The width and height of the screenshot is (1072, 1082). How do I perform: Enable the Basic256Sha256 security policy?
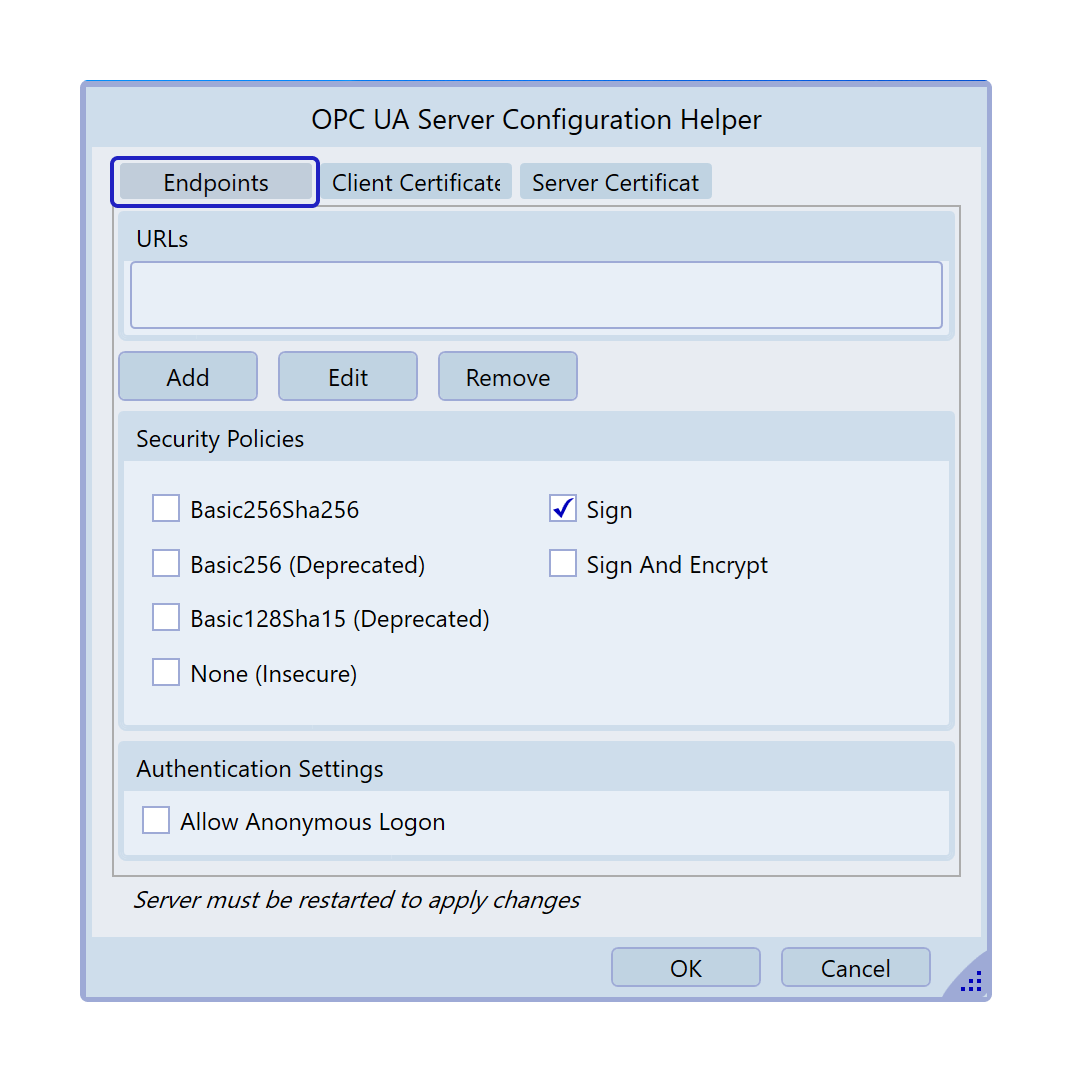coord(166,509)
